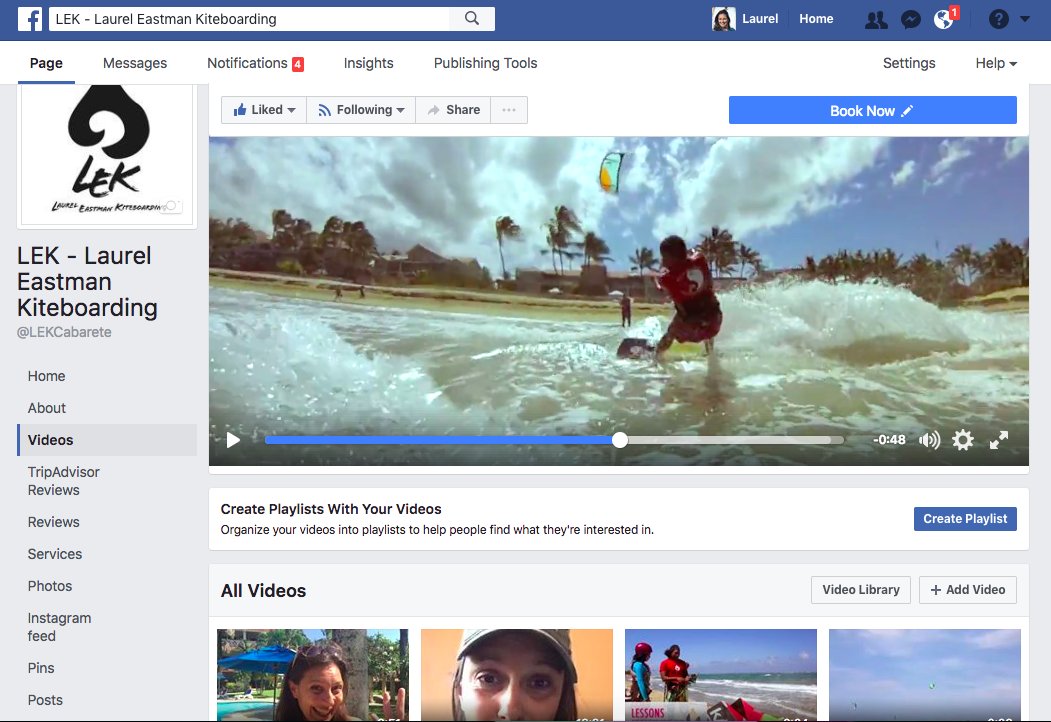Viewport: 1051px width, 722px height.
Task: Click Add Video button
Action: [x=967, y=590]
